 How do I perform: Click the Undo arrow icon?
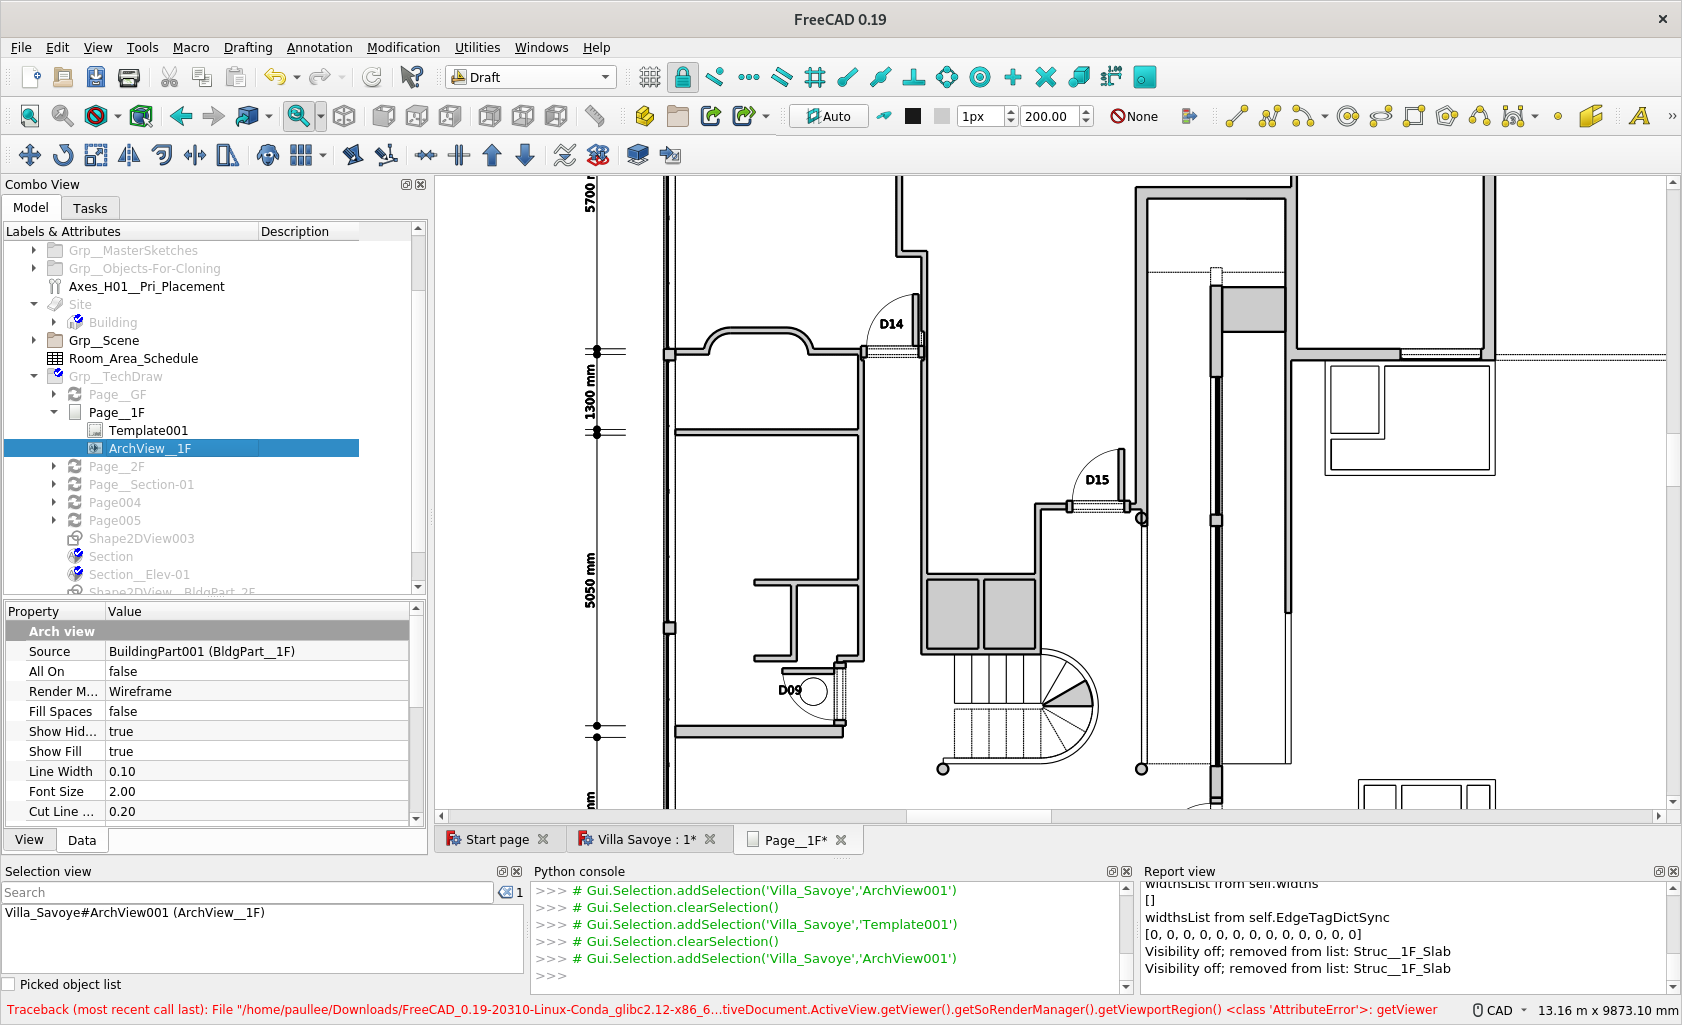click(272, 77)
